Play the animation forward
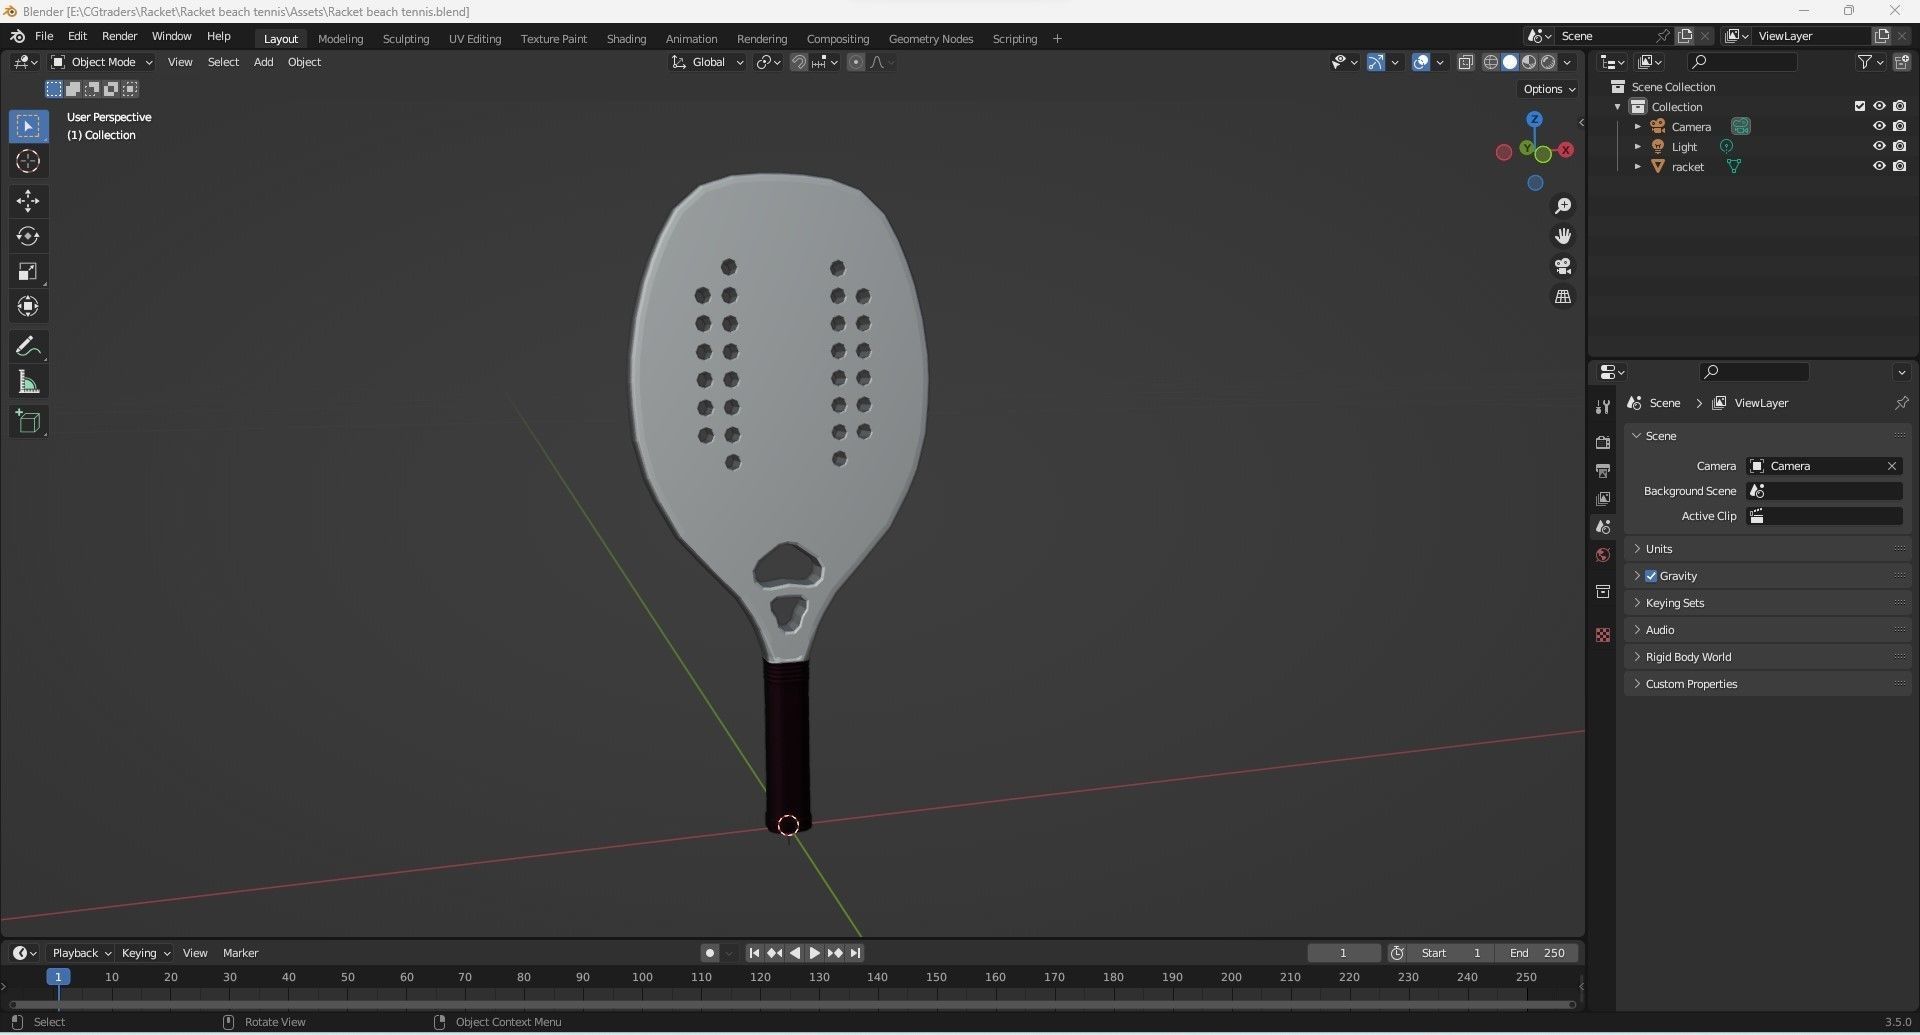This screenshot has width=1920, height=1035. [x=814, y=953]
